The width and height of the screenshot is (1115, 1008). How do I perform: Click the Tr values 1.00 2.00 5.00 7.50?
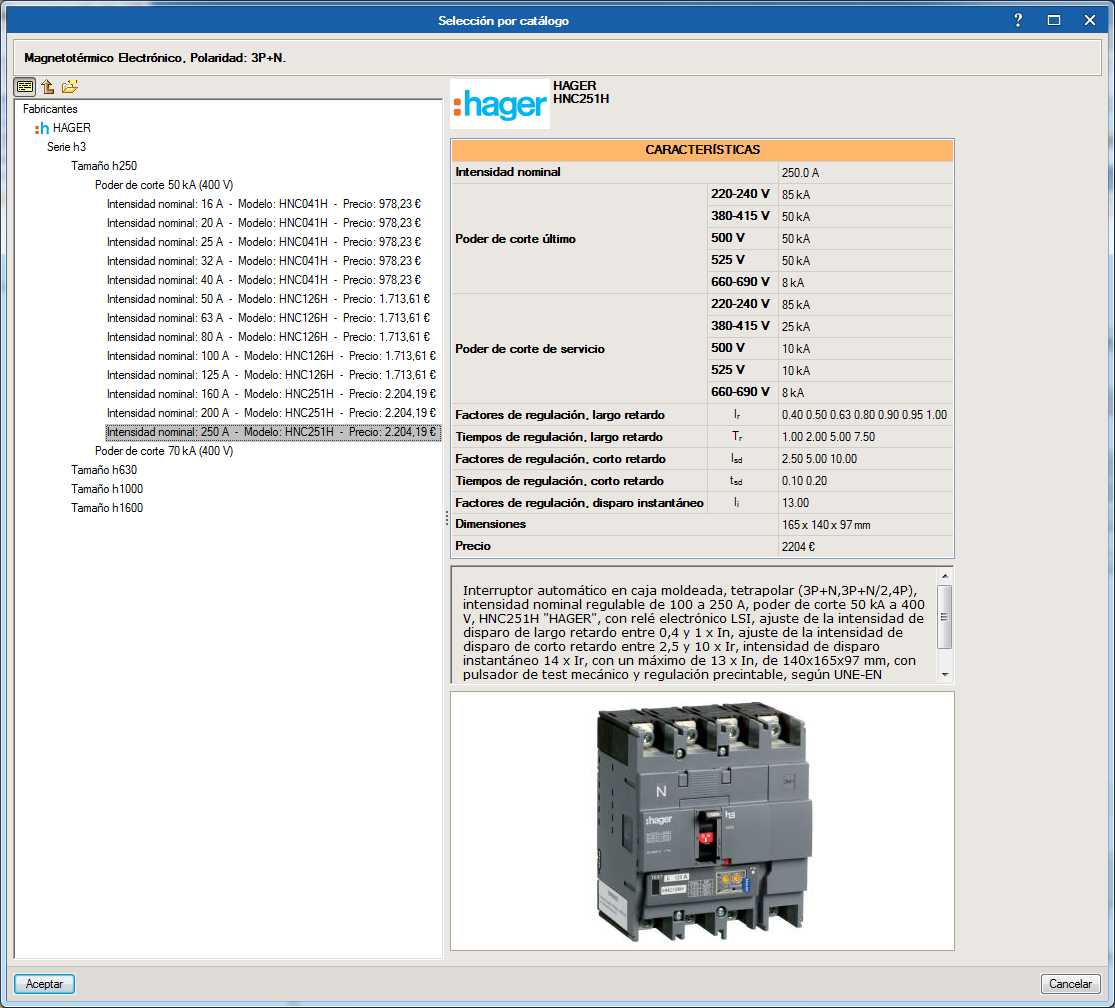coord(828,436)
